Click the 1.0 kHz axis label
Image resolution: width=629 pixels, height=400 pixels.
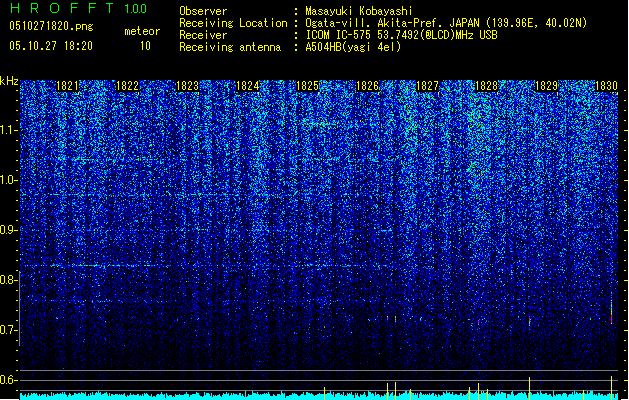[9, 181]
